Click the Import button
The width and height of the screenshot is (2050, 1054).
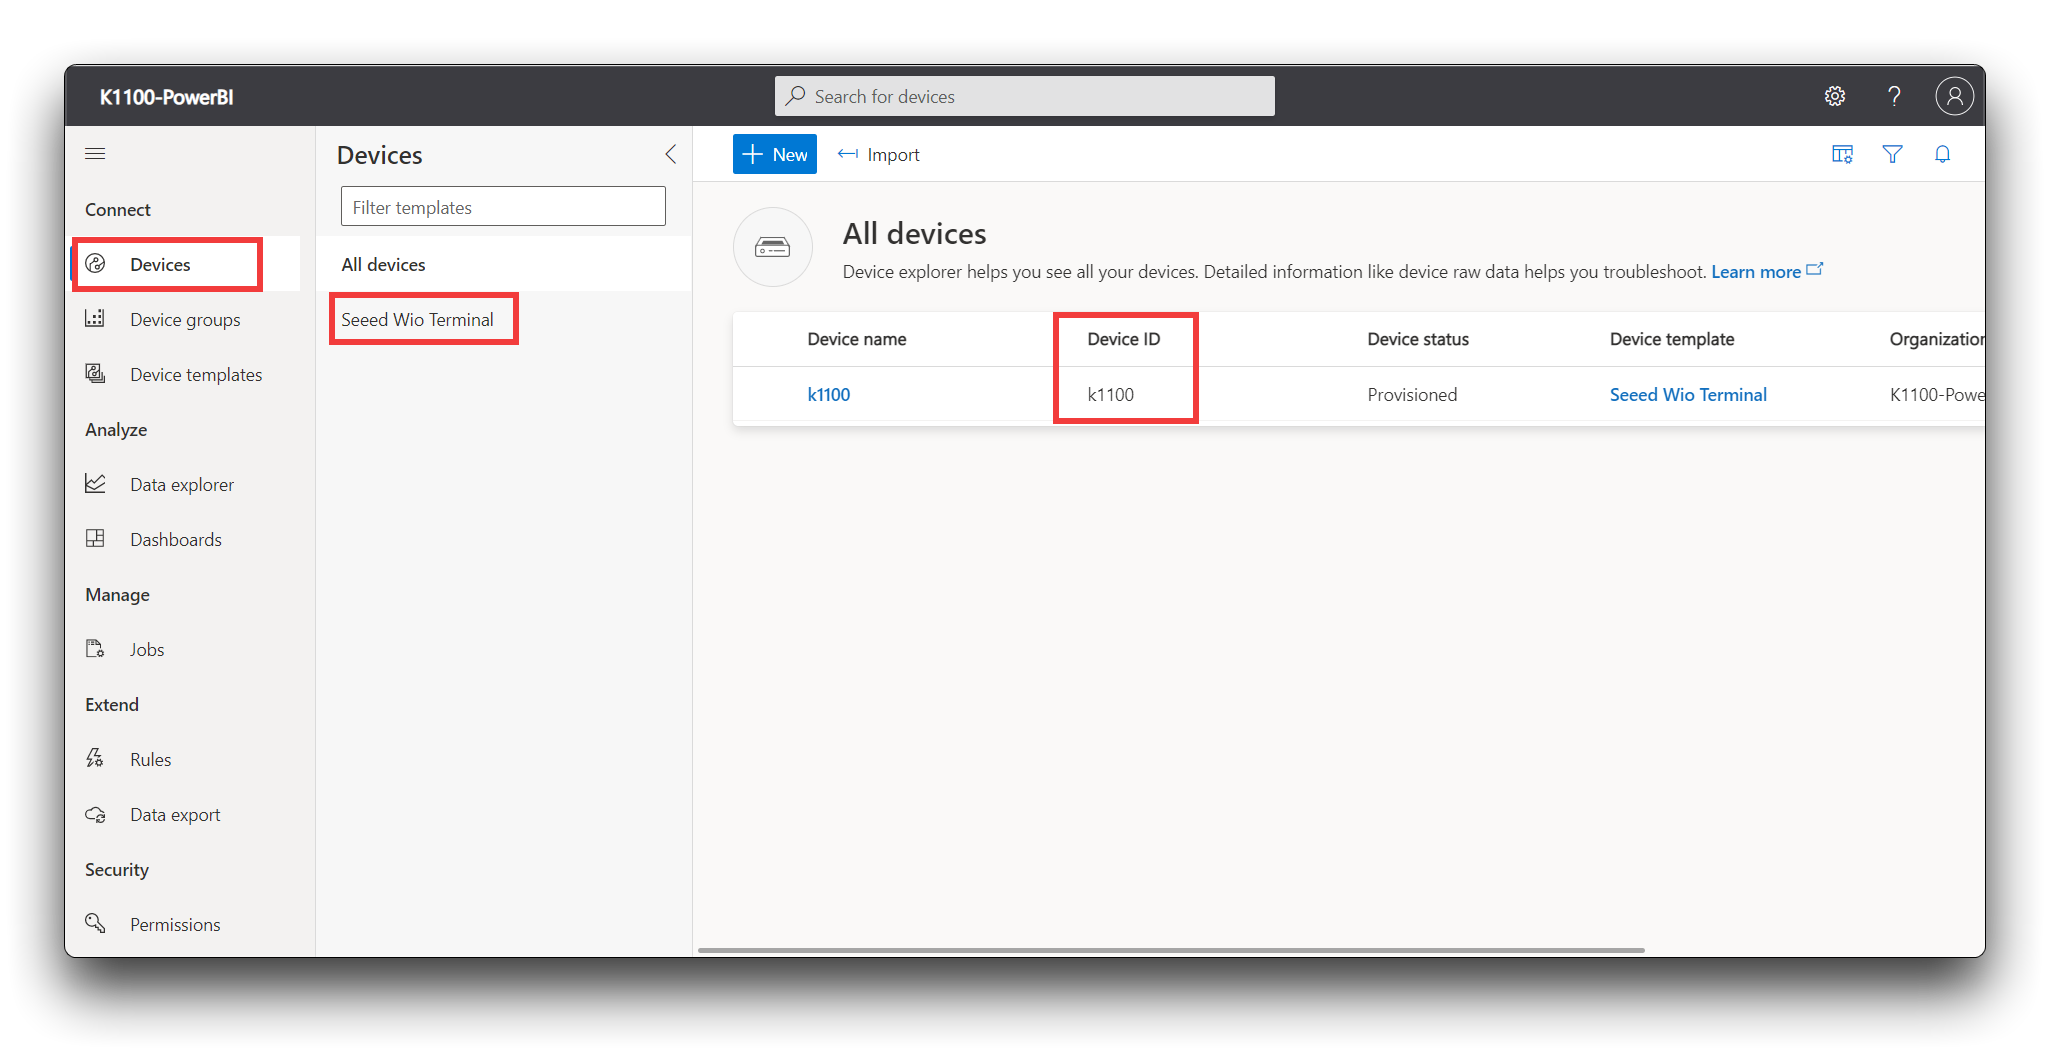click(x=879, y=154)
